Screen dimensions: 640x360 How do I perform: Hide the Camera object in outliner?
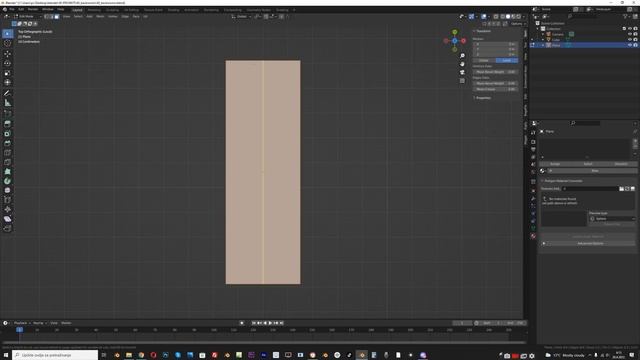[629, 34]
